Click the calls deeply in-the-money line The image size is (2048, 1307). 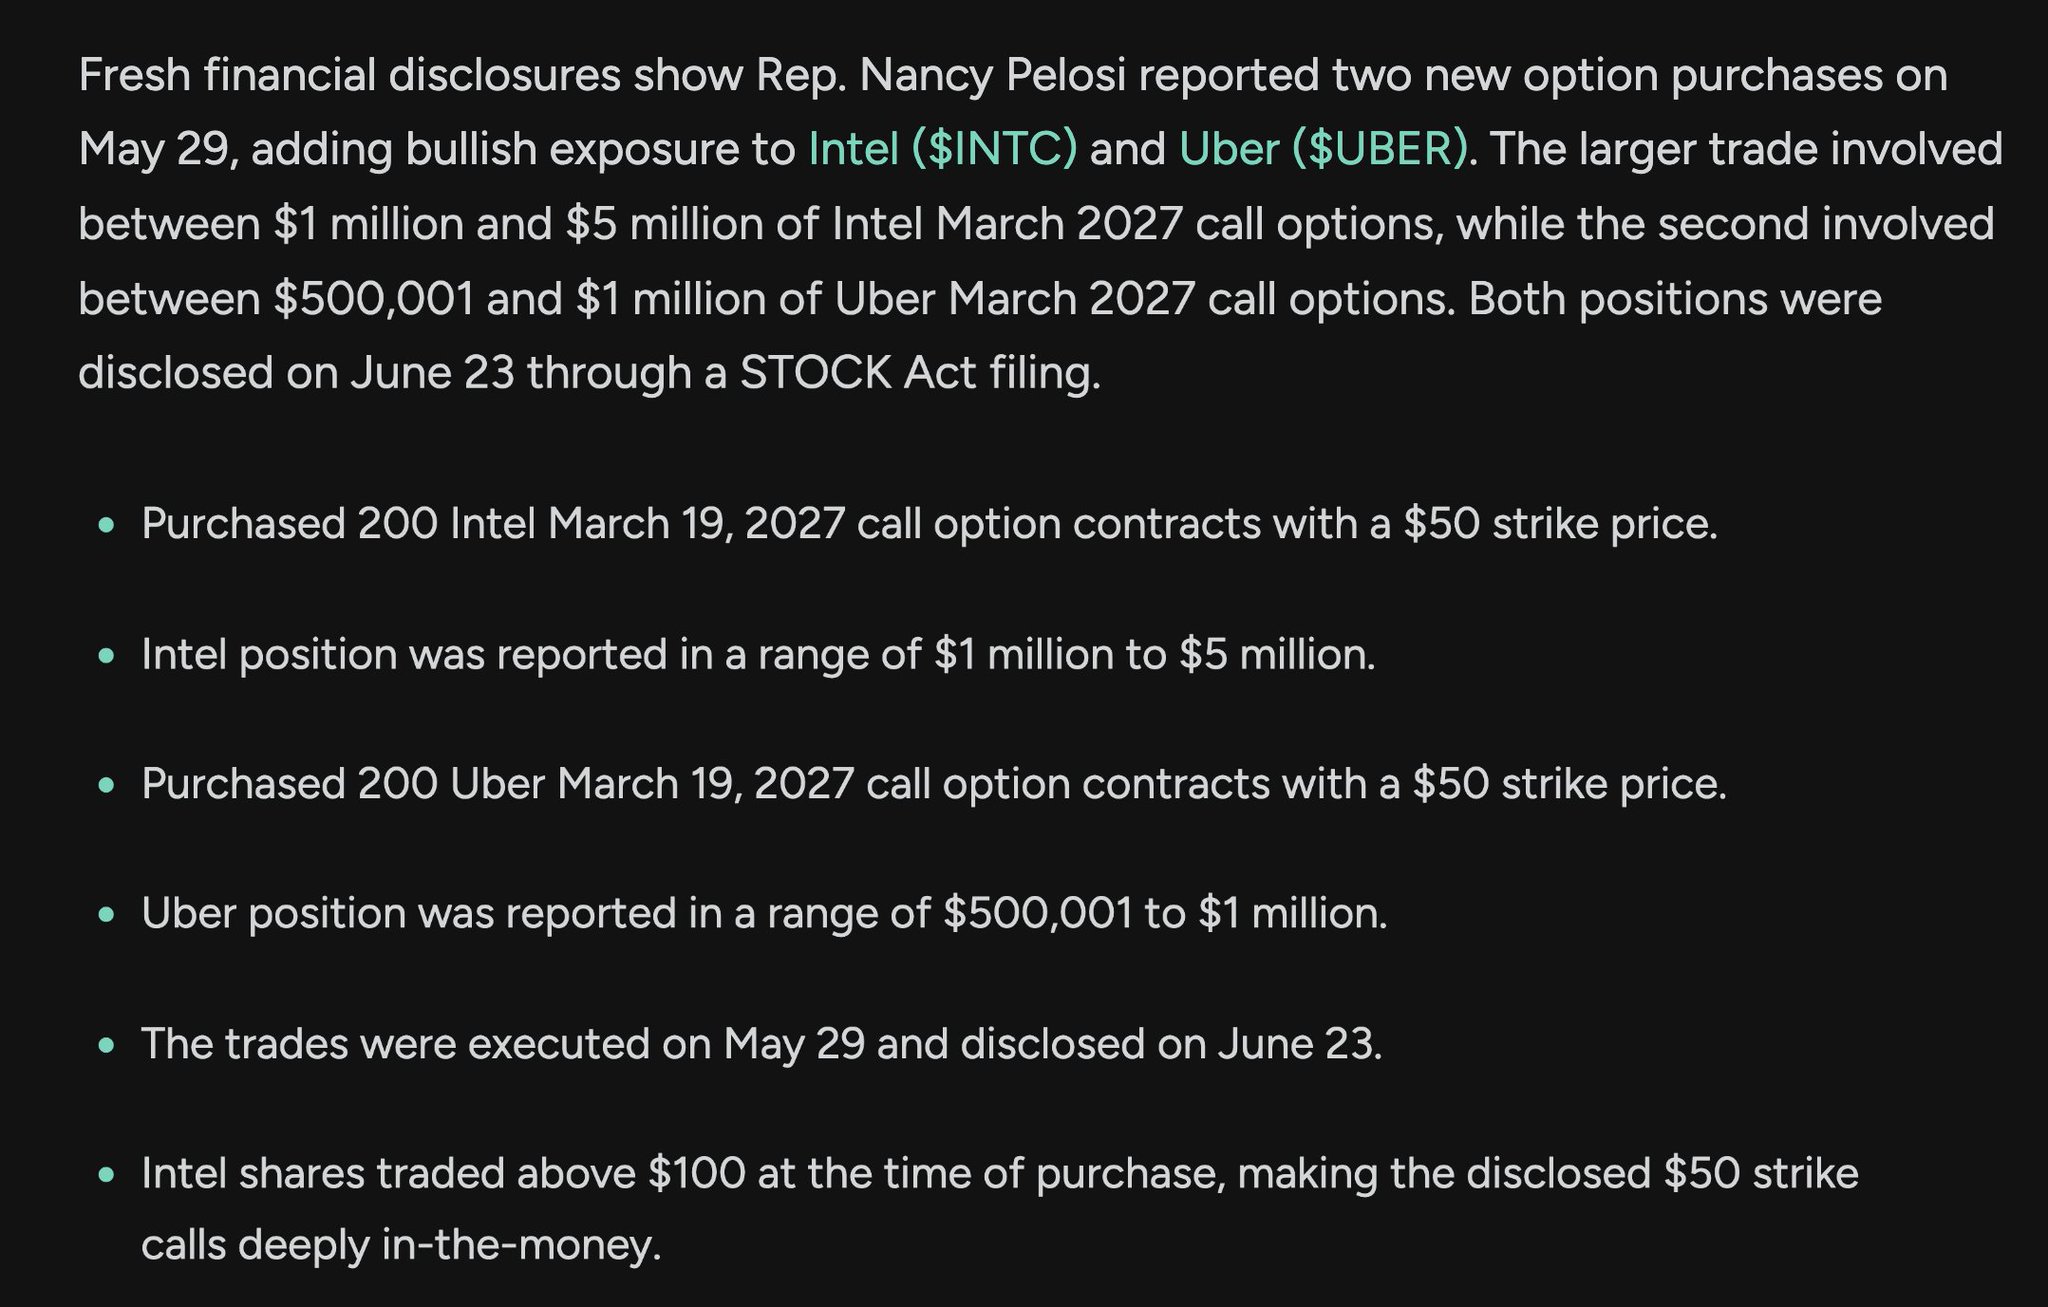(x=401, y=1246)
